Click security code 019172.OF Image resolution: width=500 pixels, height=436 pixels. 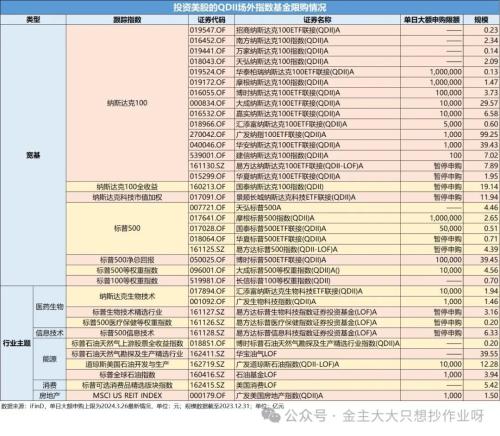click(x=208, y=82)
